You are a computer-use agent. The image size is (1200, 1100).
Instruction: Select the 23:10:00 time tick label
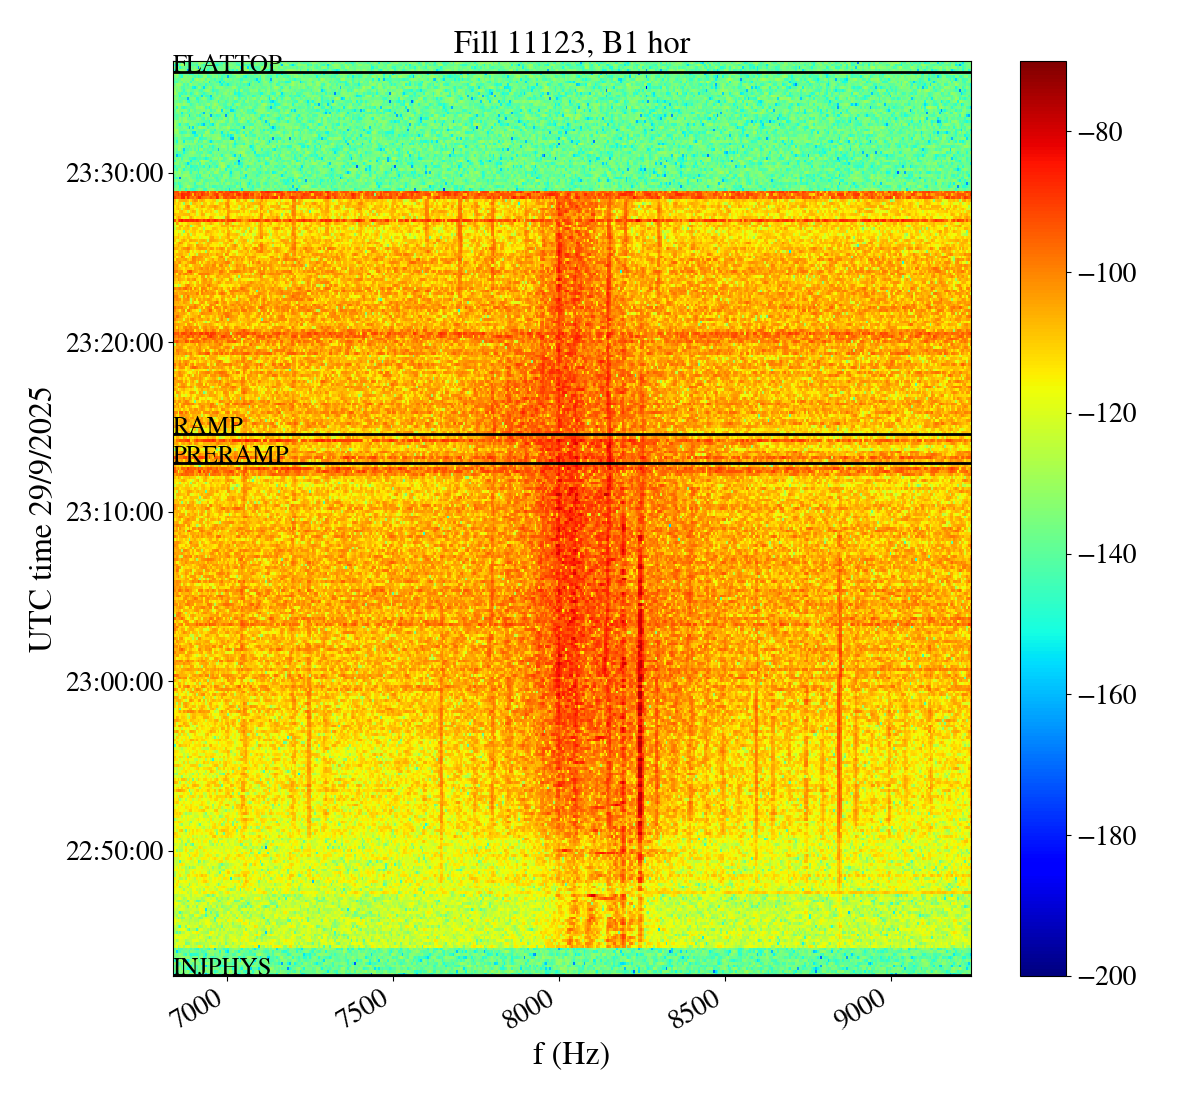(114, 513)
